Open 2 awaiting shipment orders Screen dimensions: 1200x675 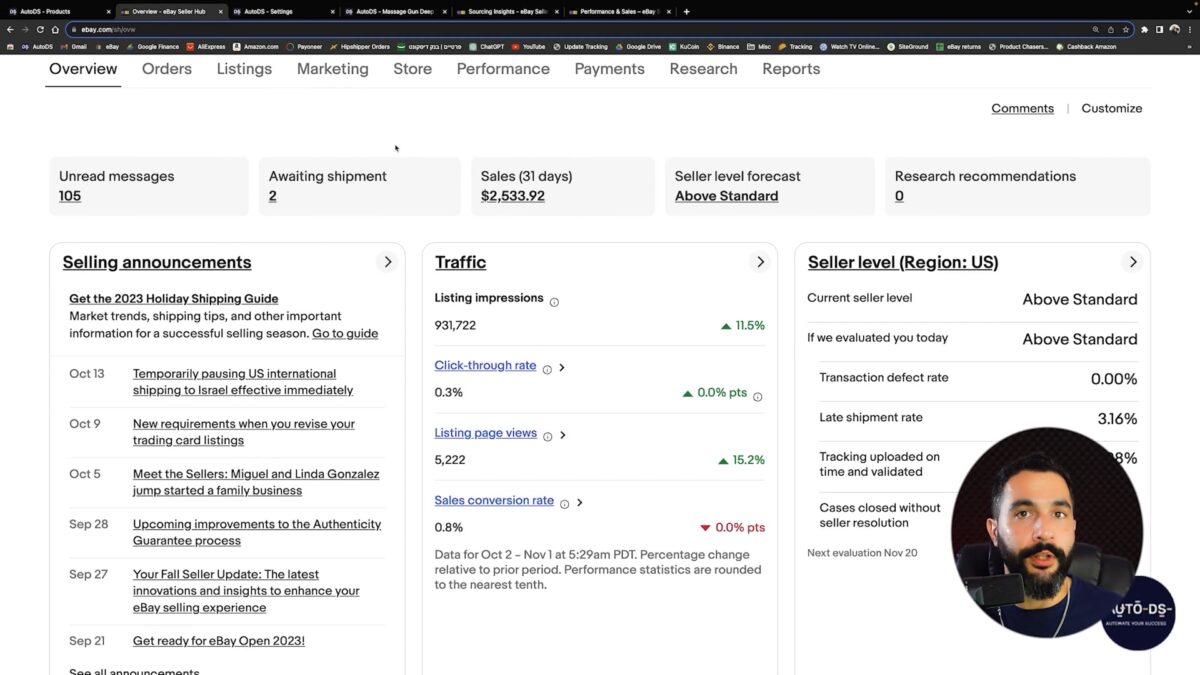tap(273, 196)
